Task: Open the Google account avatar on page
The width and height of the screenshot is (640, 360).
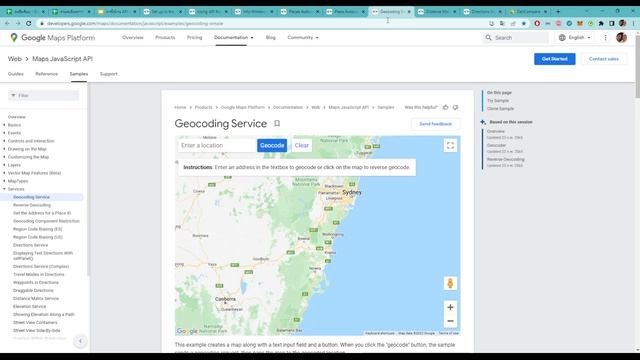Action: 621,38
